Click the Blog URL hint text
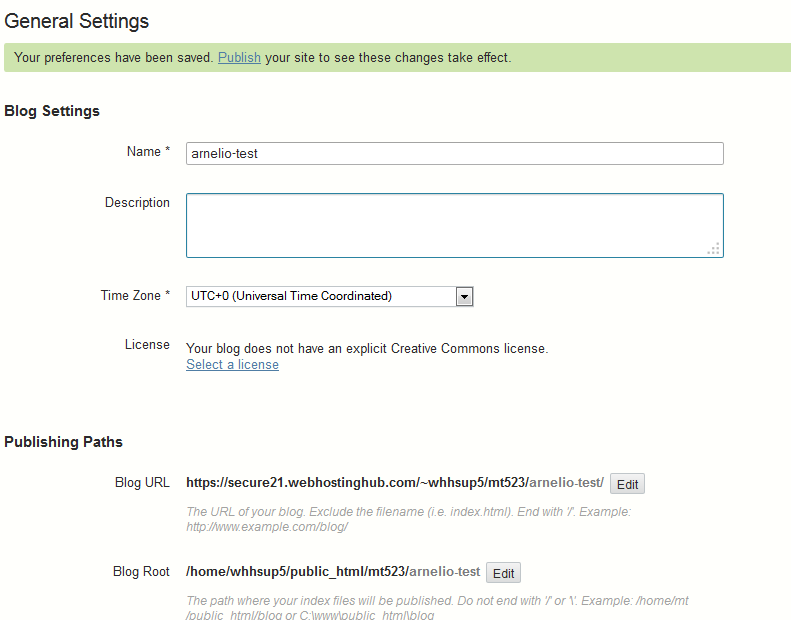Screen dimensions: 791x620 coord(408,518)
